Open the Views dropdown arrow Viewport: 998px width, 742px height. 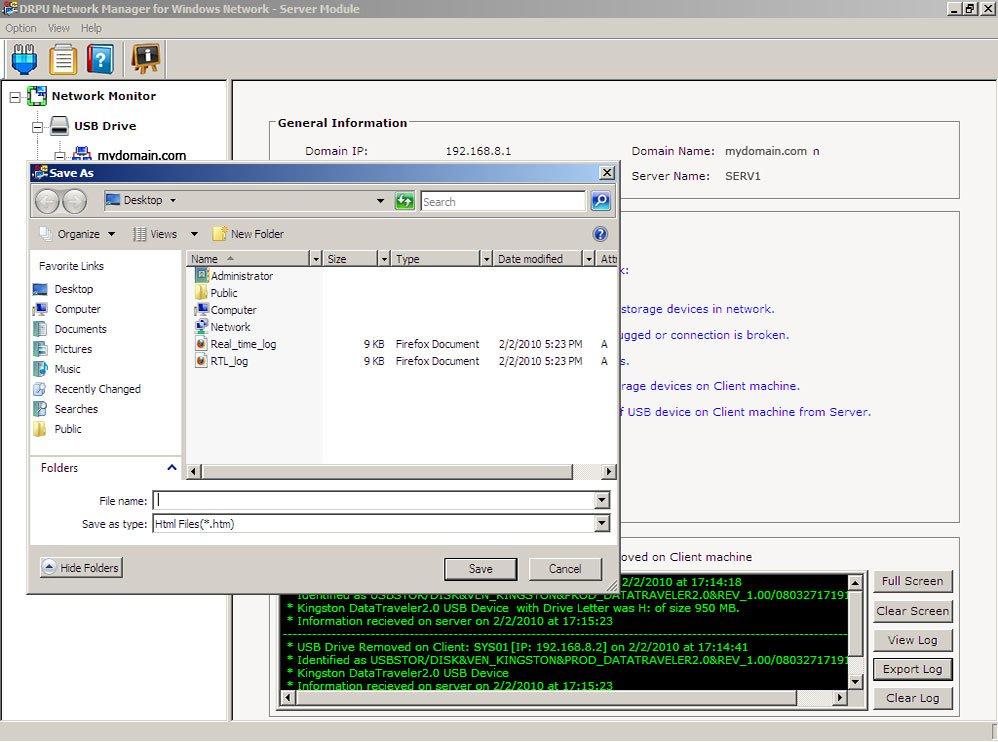(x=194, y=234)
